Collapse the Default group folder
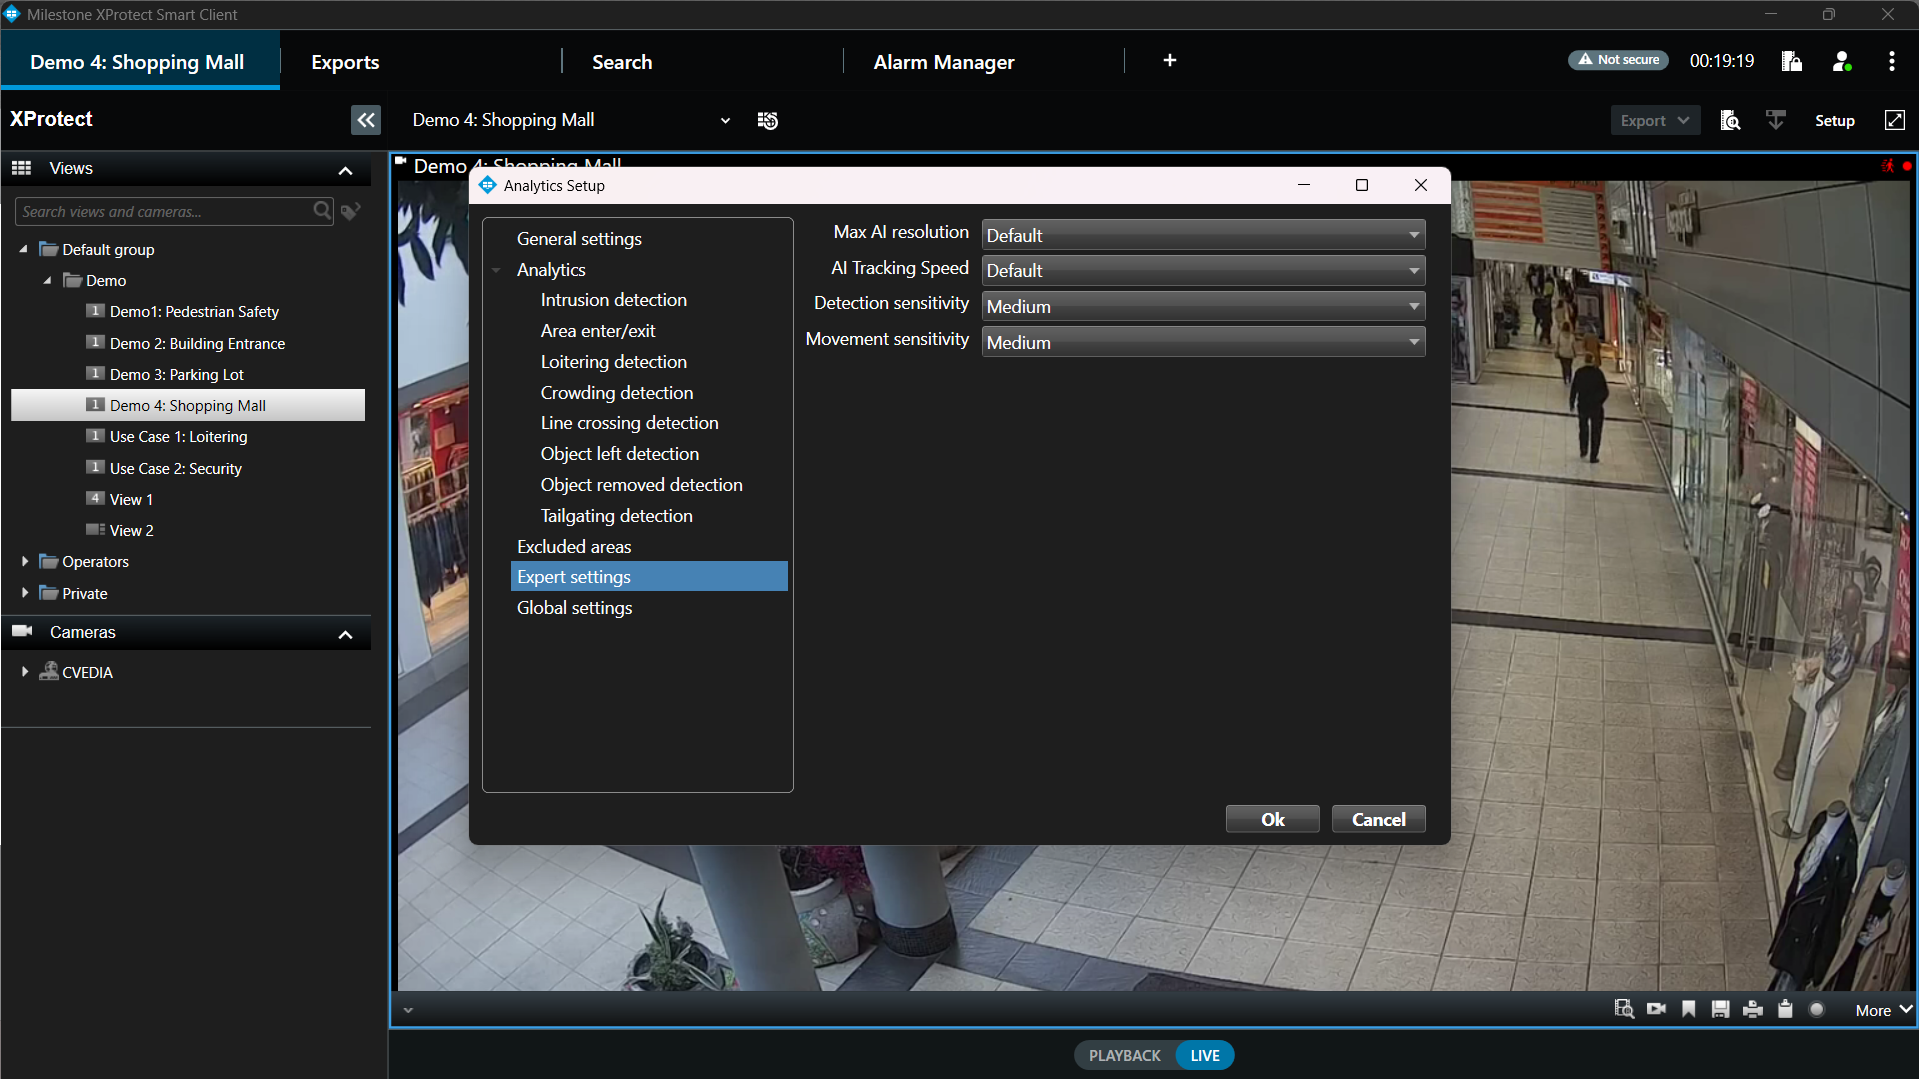1919x1079 pixels. [23, 249]
